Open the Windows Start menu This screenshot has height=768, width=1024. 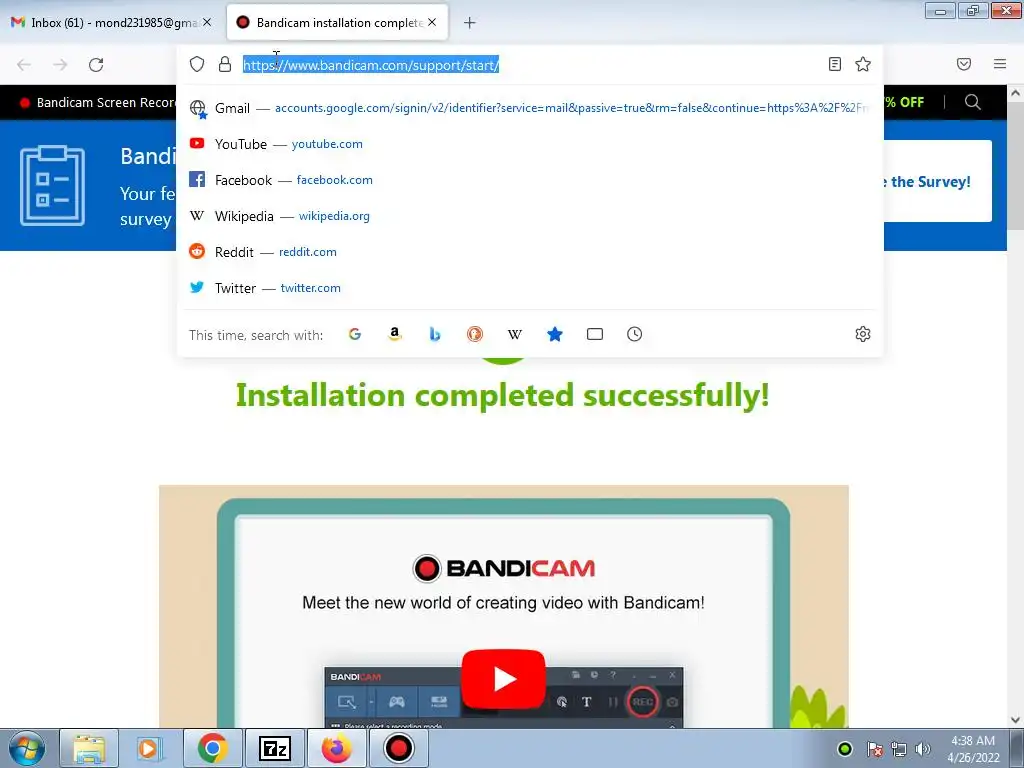click(x=27, y=748)
